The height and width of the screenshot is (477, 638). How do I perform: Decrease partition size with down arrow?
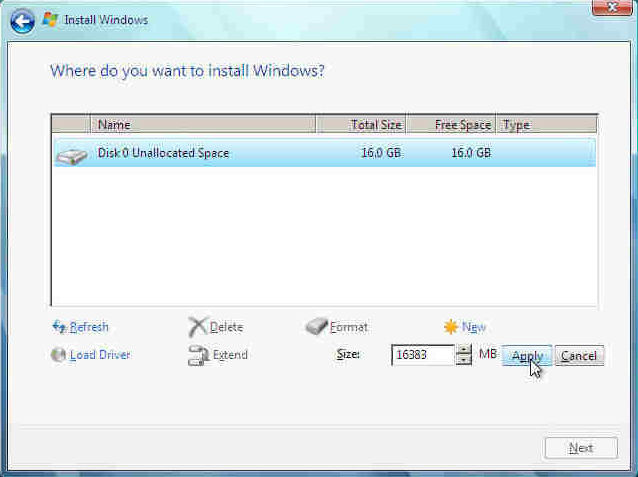(464, 360)
